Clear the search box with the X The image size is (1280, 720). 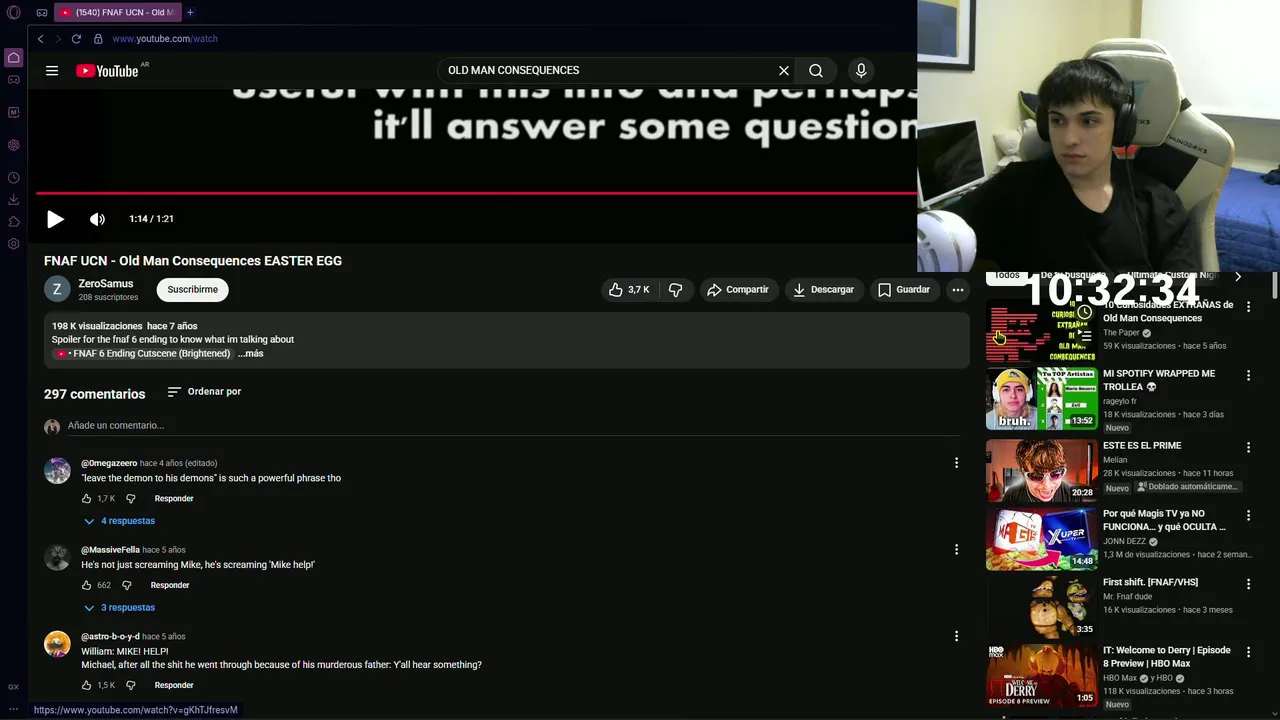[784, 70]
